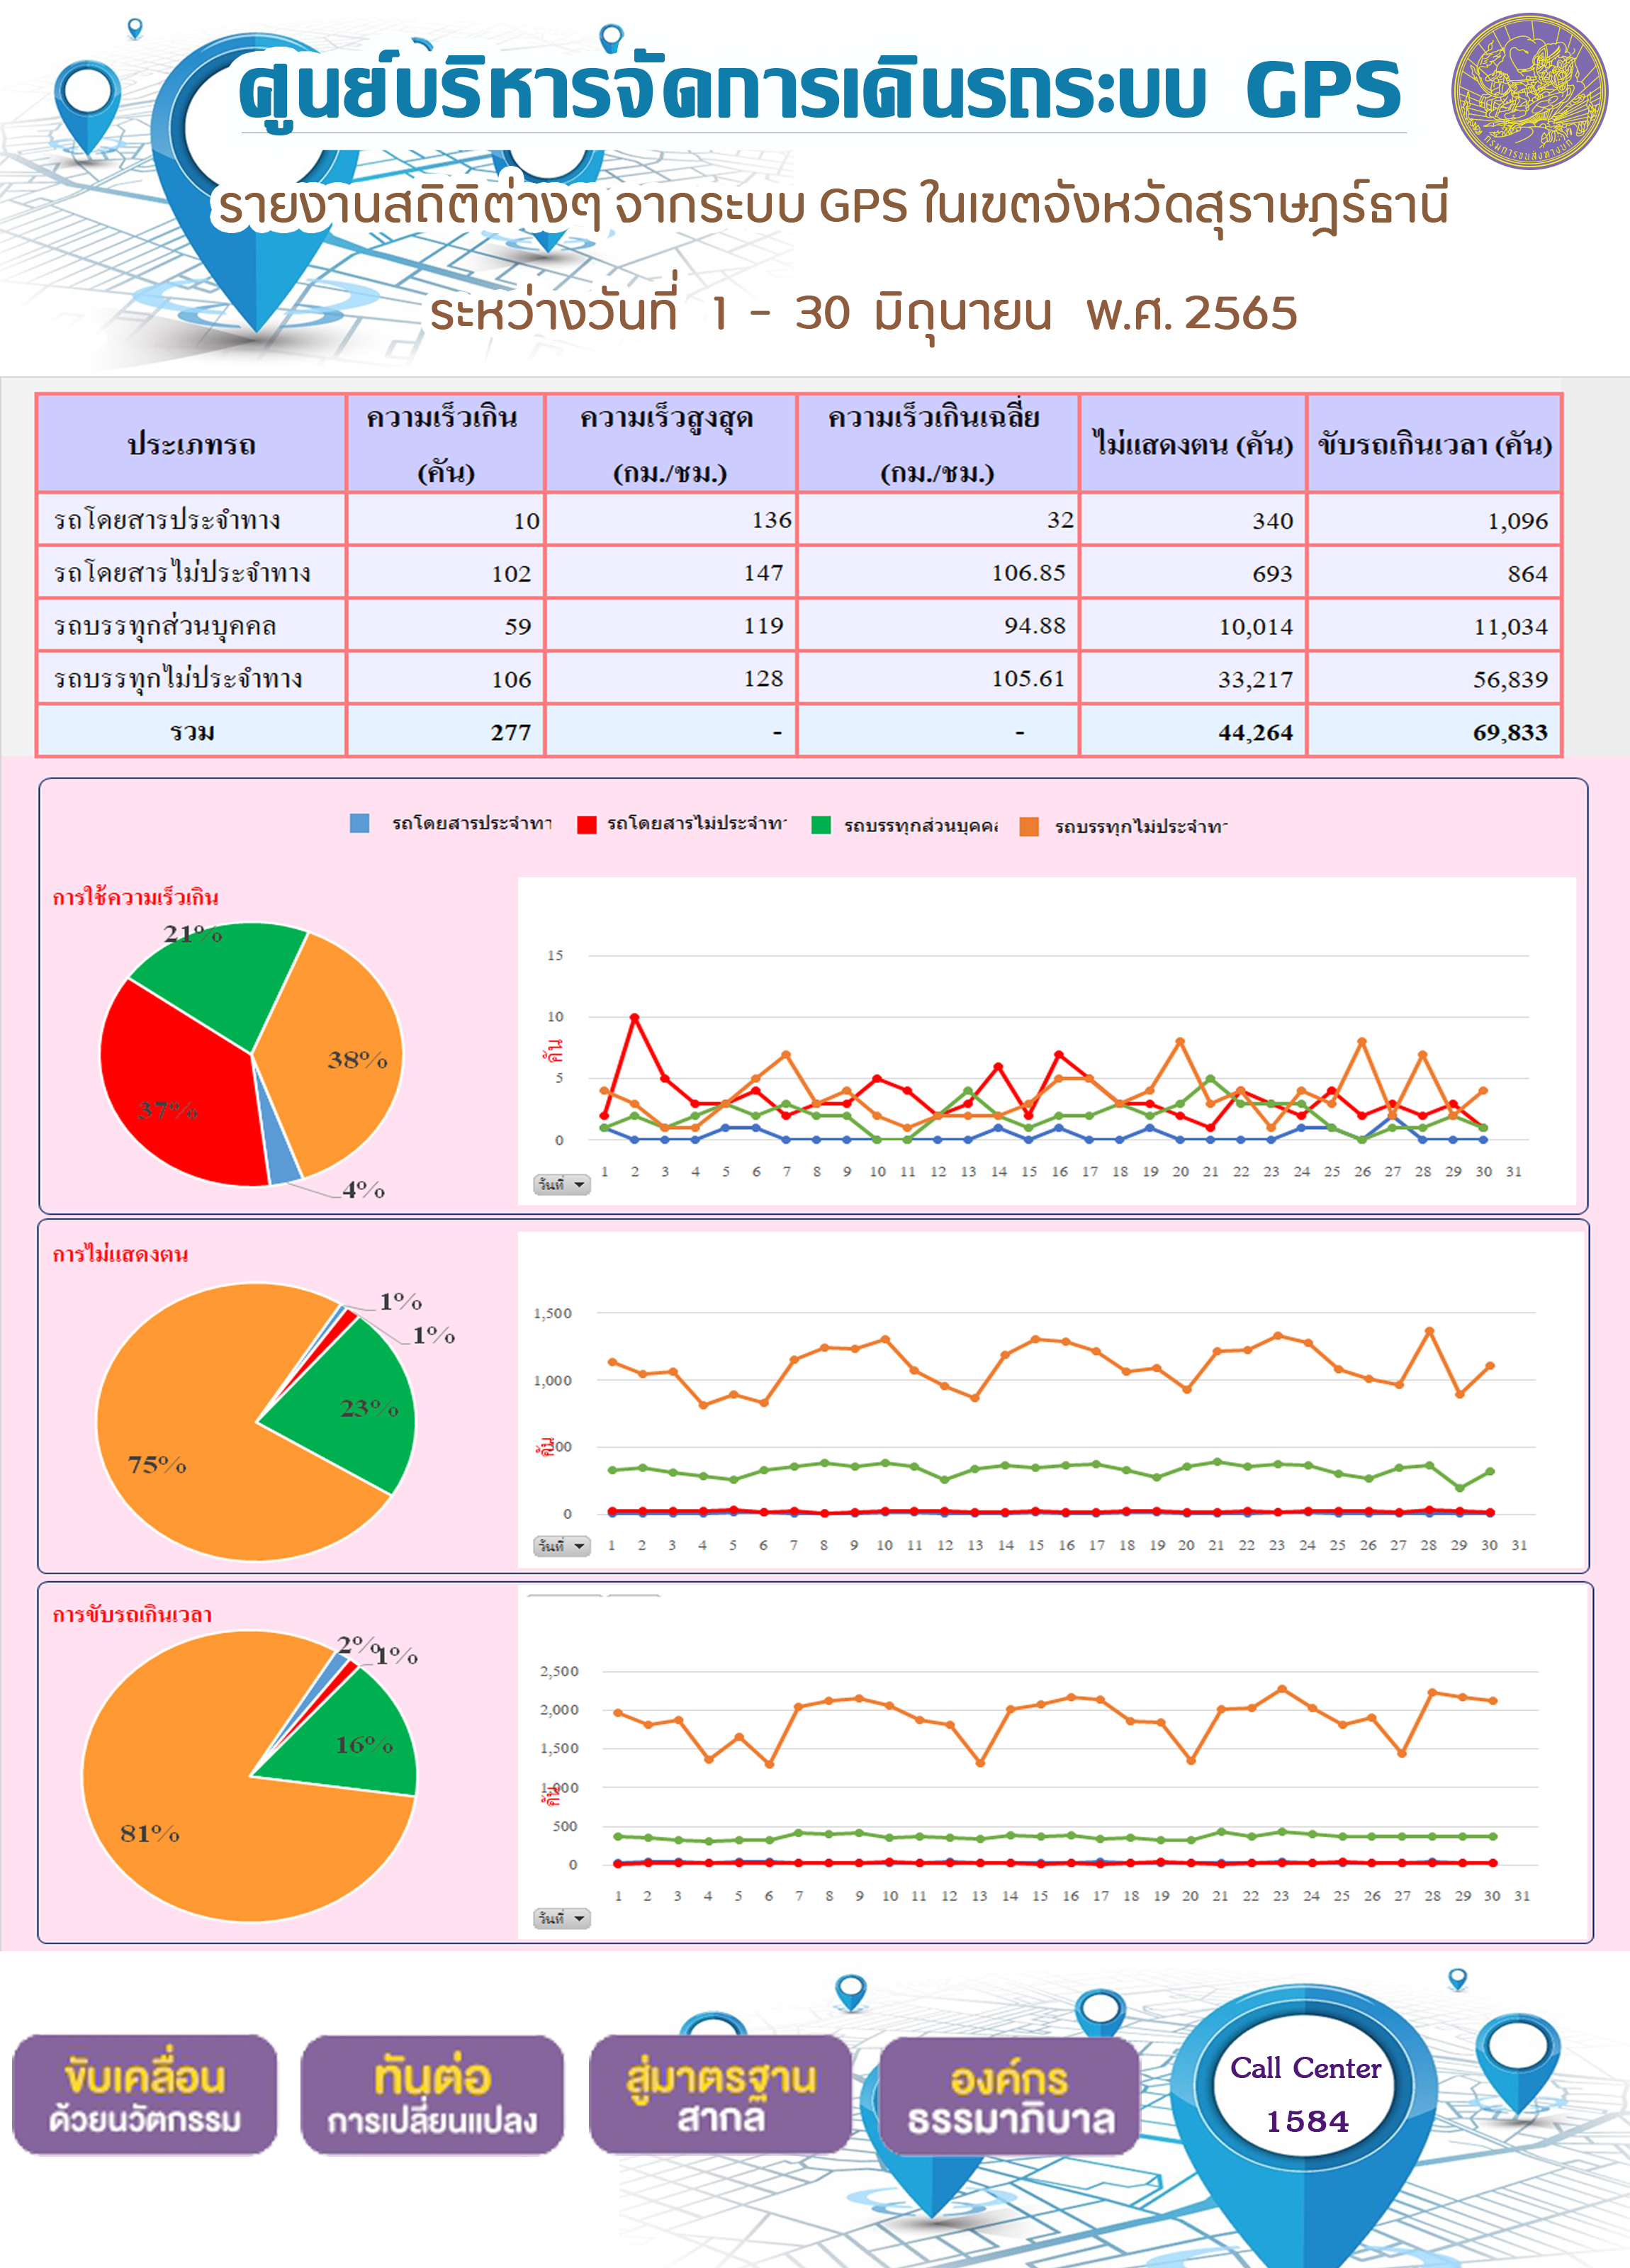Viewport: 1630px width, 2268px height.
Task: Click the ทันต่อการเปลี่ยนแปลง purple button
Action: [432, 2094]
